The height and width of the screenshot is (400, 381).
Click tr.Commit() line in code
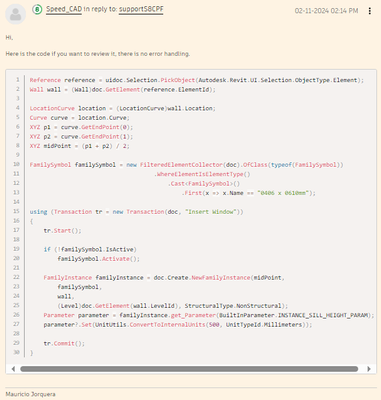tap(64, 343)
